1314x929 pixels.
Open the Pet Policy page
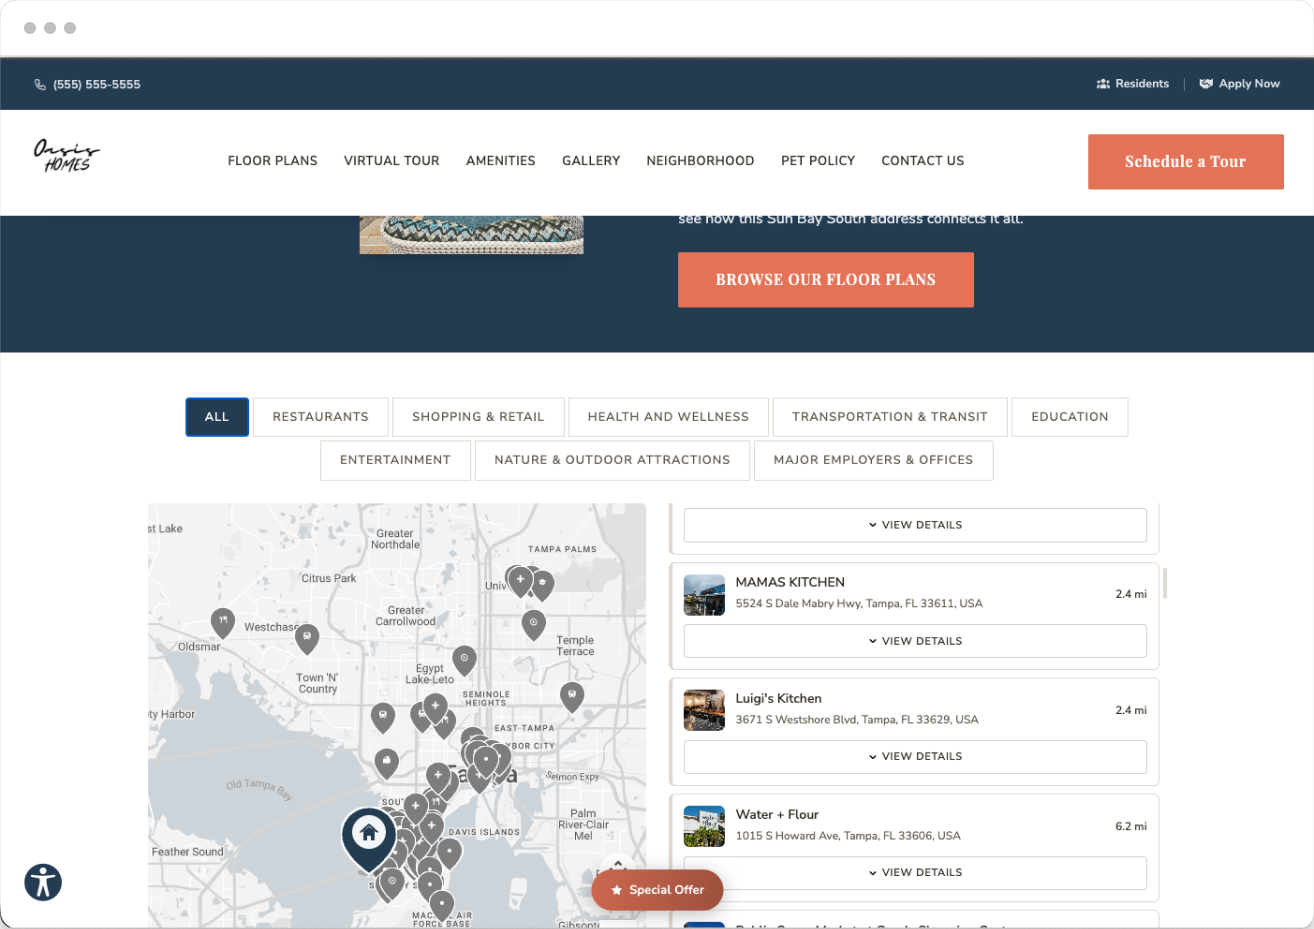point(818,161)
